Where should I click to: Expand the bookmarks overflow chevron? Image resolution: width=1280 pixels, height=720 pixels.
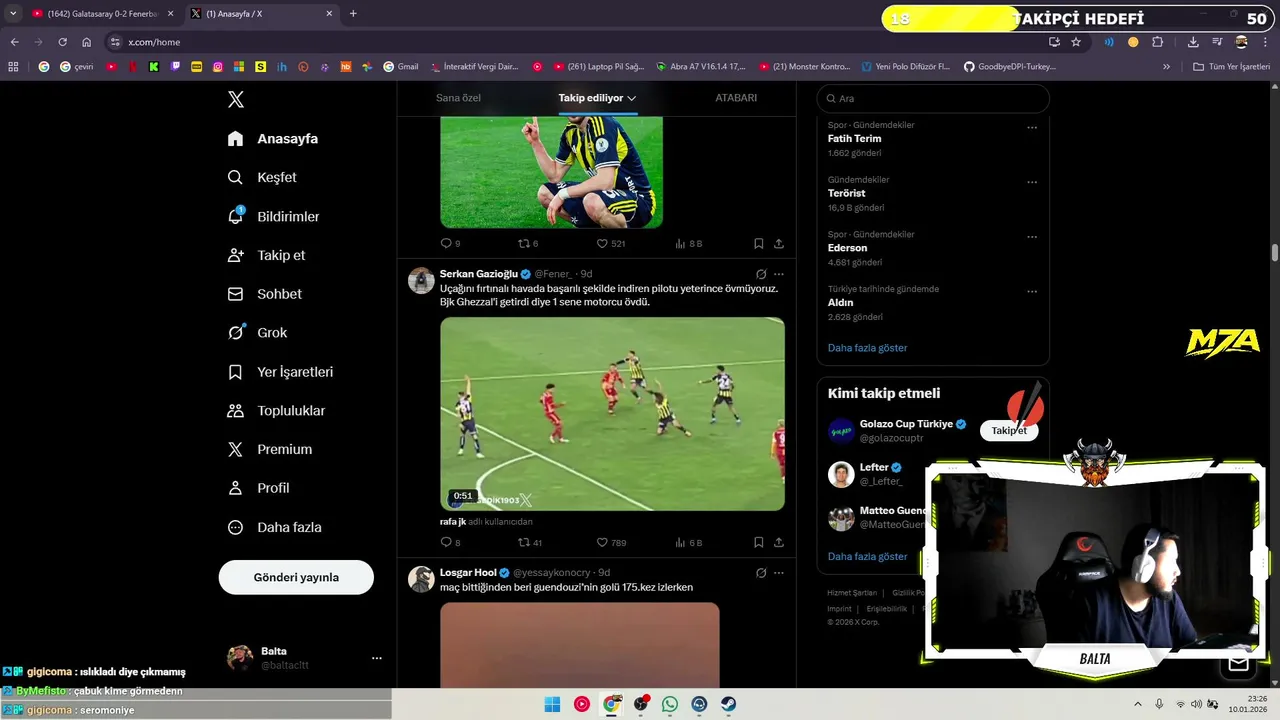[x=1166, y=67]
